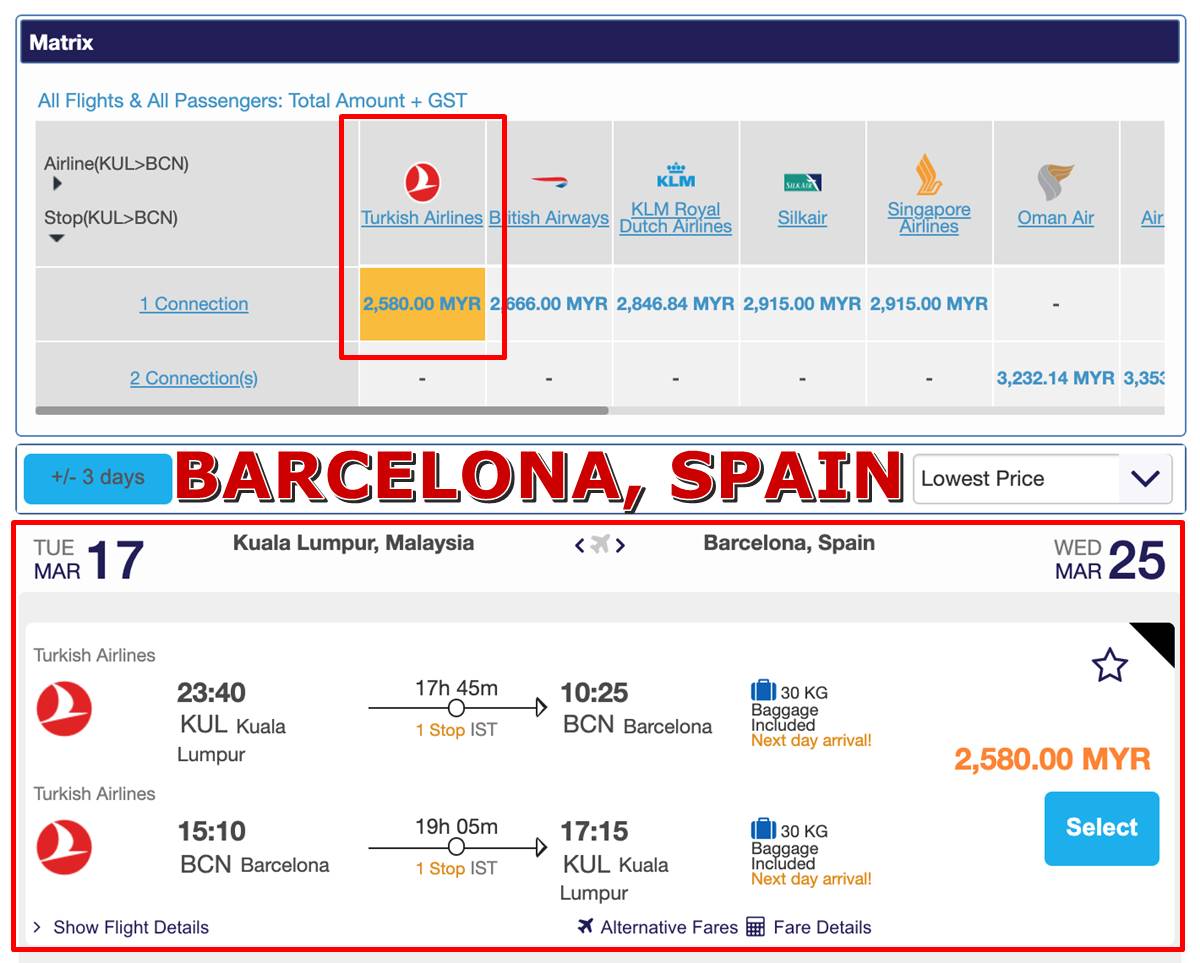This screenshot has height=963, width=1200.
Task: Filter by 2 Connection(s) row
Action: pos(194,378)
